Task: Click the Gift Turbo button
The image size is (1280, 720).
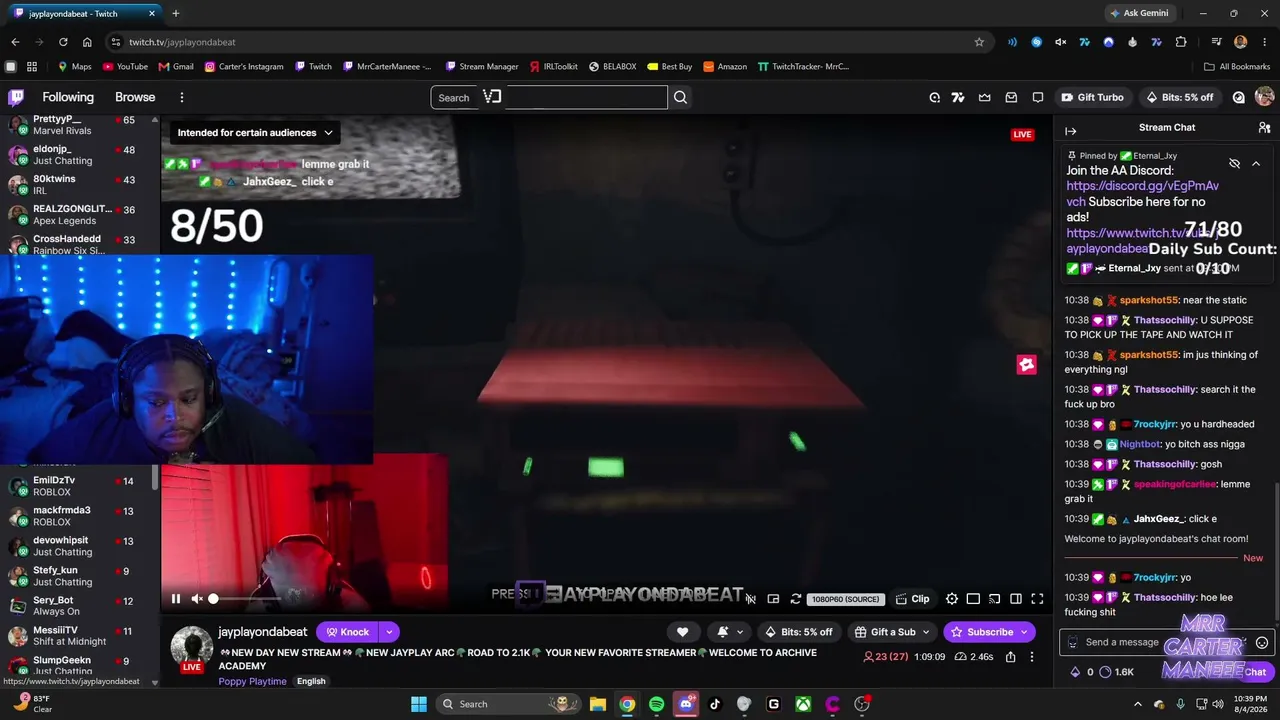Action: [x=1092, y=97]
